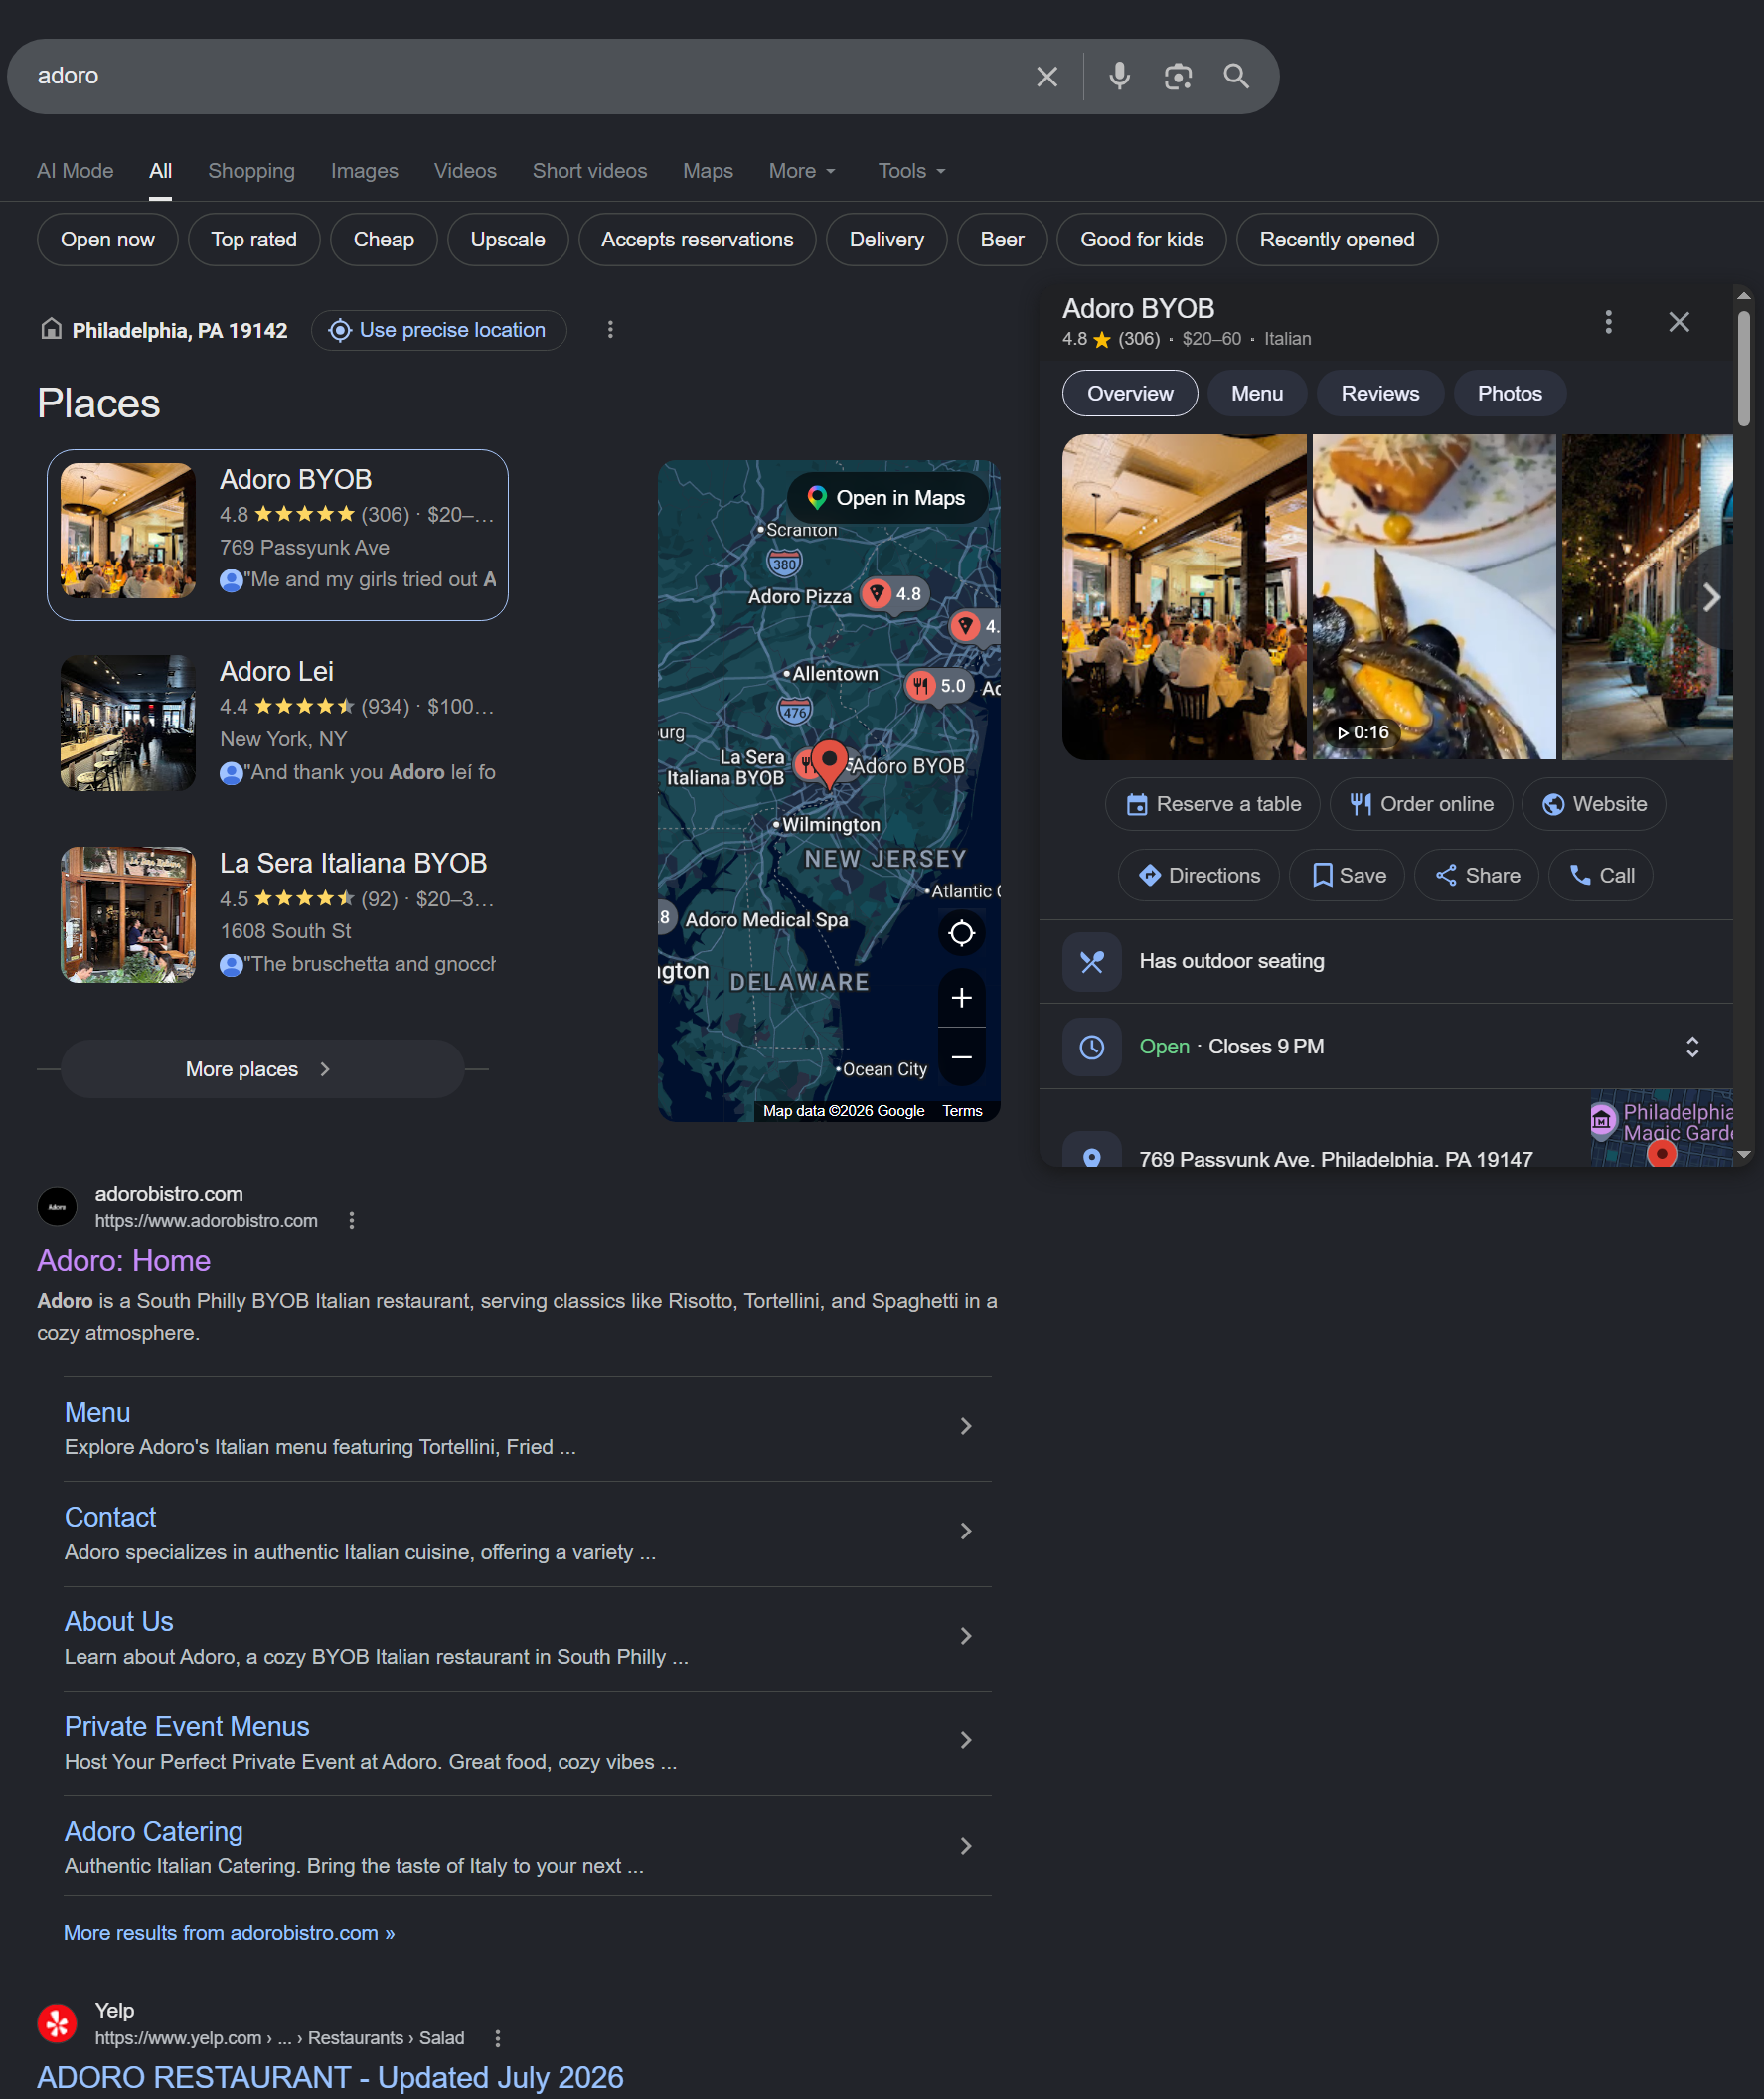Open the Reviews tab for Adoro BYOB
Screen dimensions: 1764x2099
(x=1380, y=394)
